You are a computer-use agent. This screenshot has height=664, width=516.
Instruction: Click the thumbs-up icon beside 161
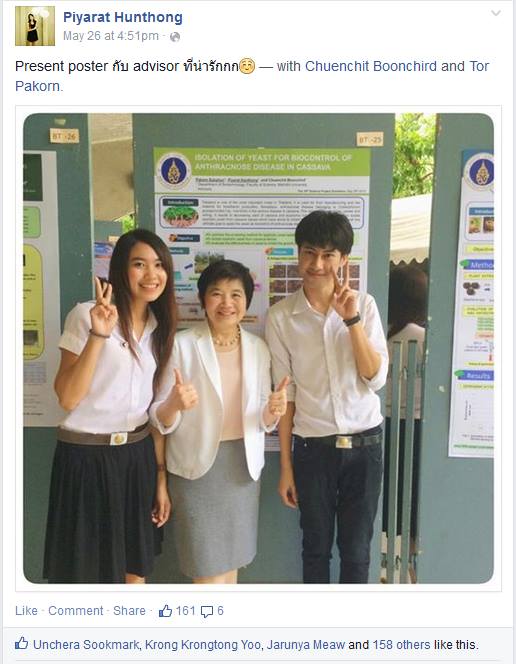point(166,611)
